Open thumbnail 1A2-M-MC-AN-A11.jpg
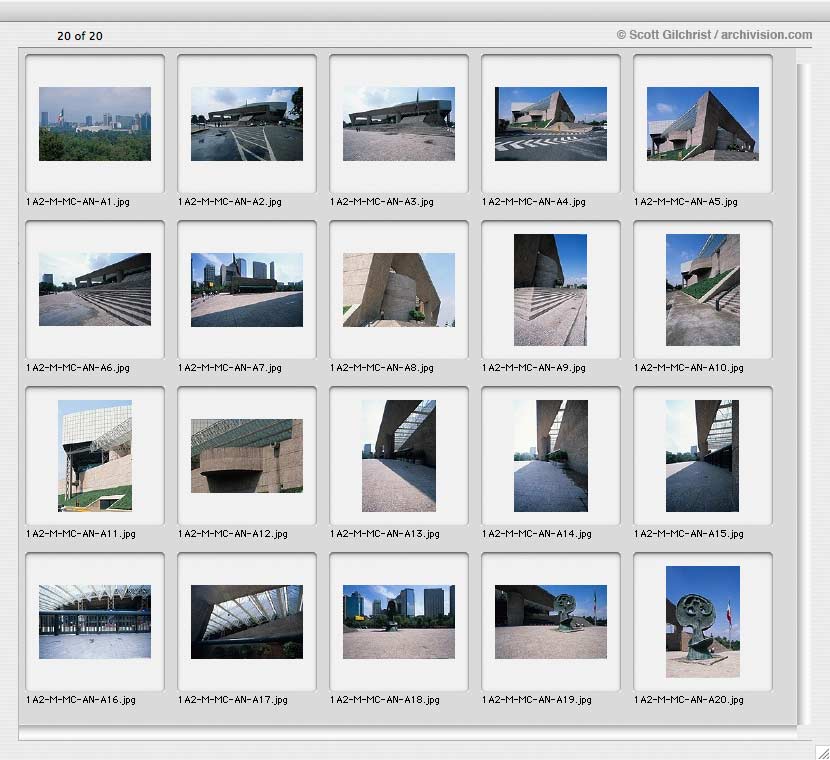This screenshot has height=760, width=830. (x=95, y=456)
